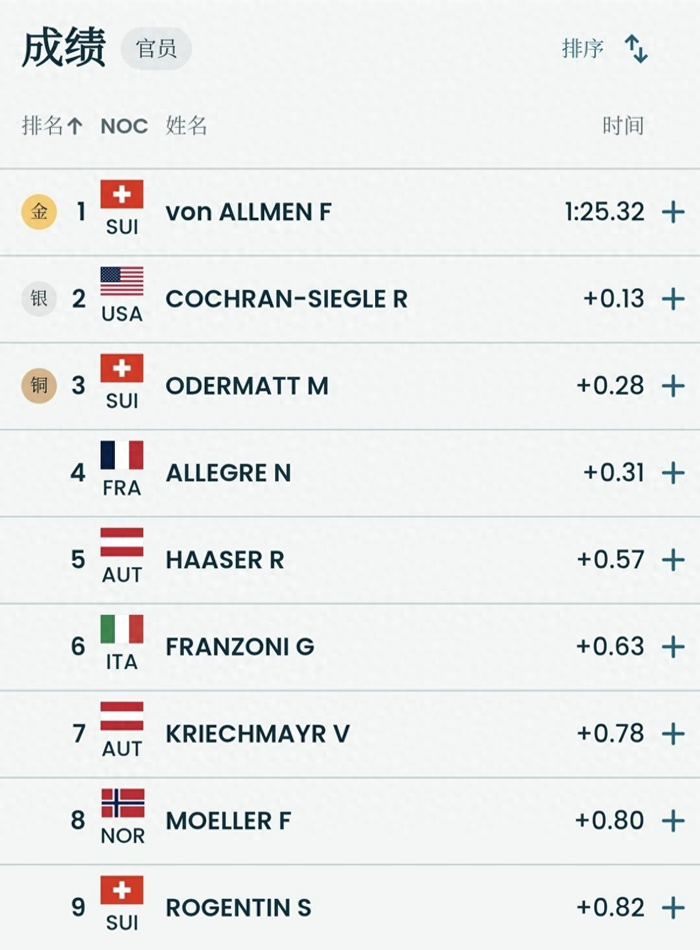Expand ALLEGRE N row with plus
The width and height of the screenshot is (700, 950).
click(673, 472)
